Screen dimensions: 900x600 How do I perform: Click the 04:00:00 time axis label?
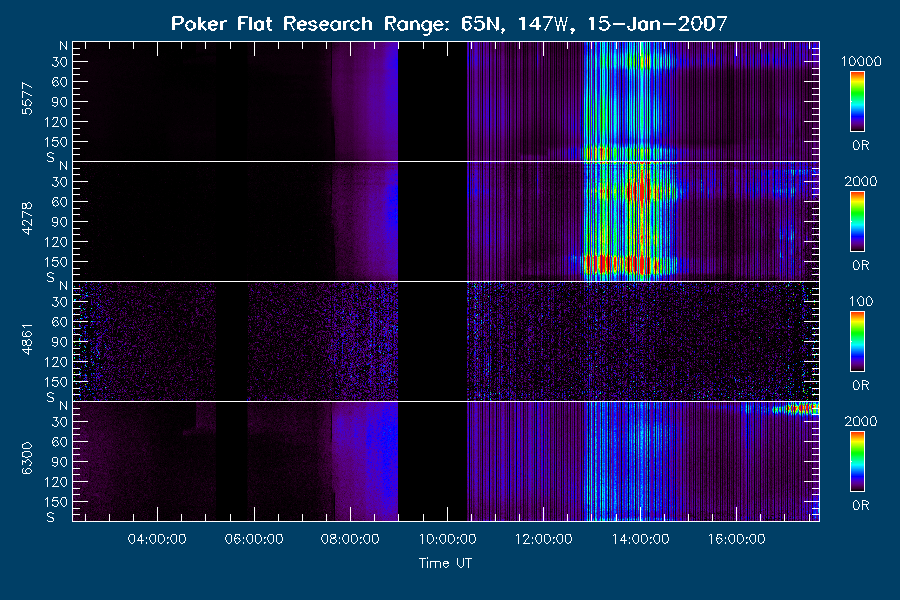click(x=157, y=539)
